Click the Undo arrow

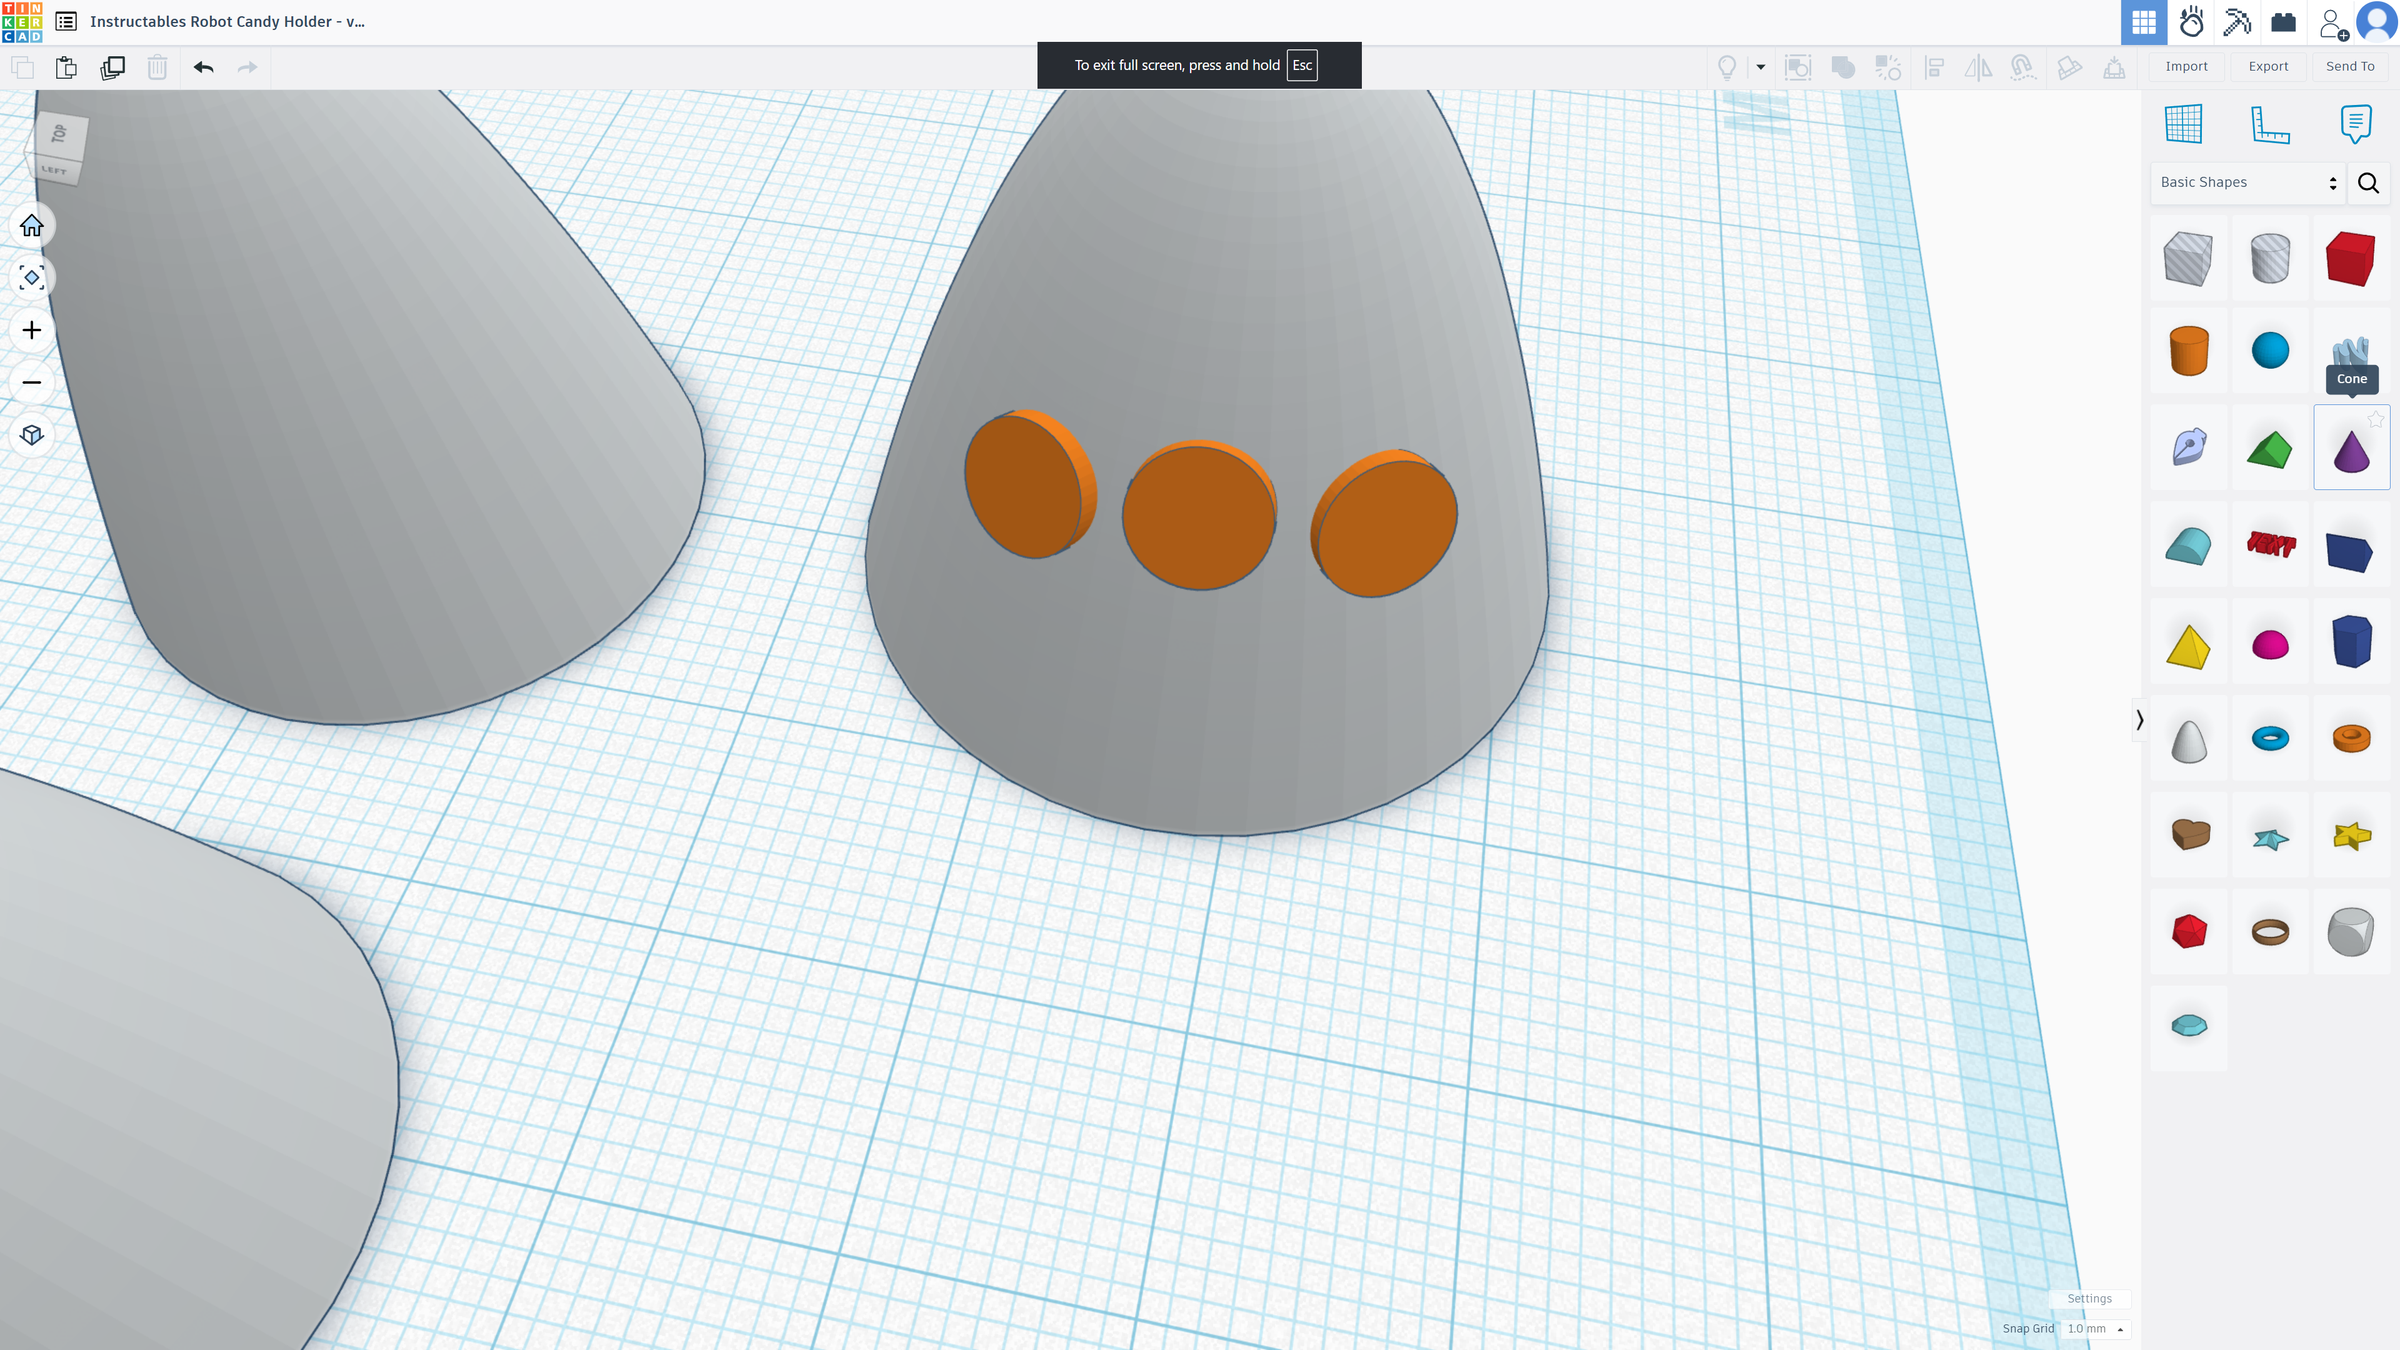pyautogui.click(x=204, y=67)
